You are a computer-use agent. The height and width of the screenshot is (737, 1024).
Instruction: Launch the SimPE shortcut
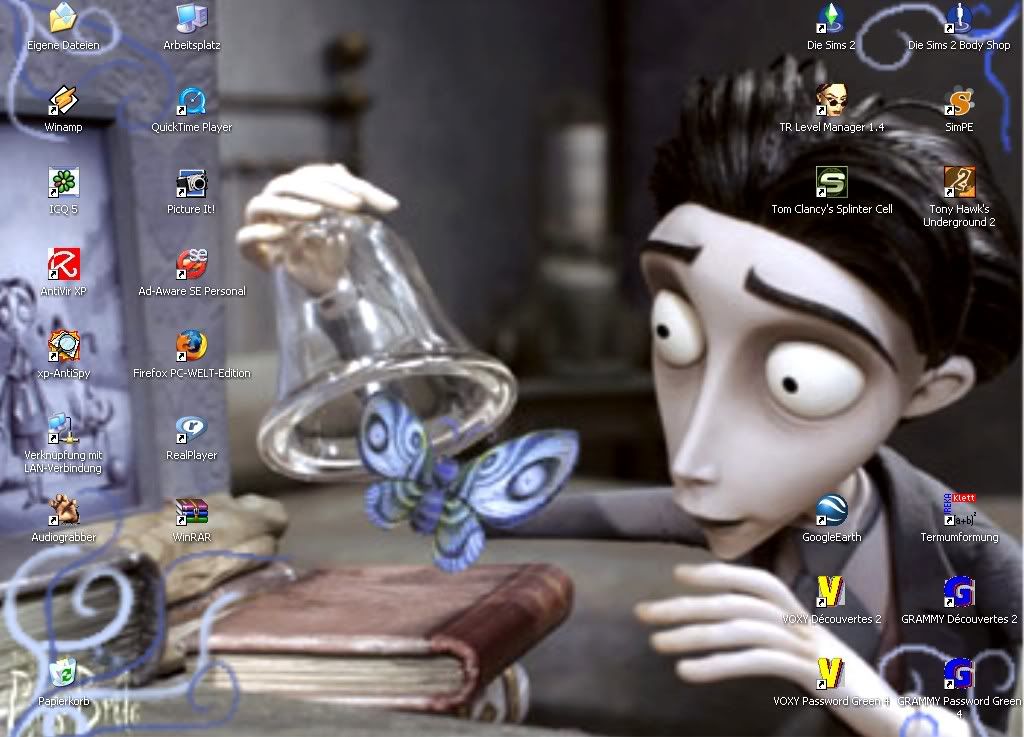pos(959,100)
